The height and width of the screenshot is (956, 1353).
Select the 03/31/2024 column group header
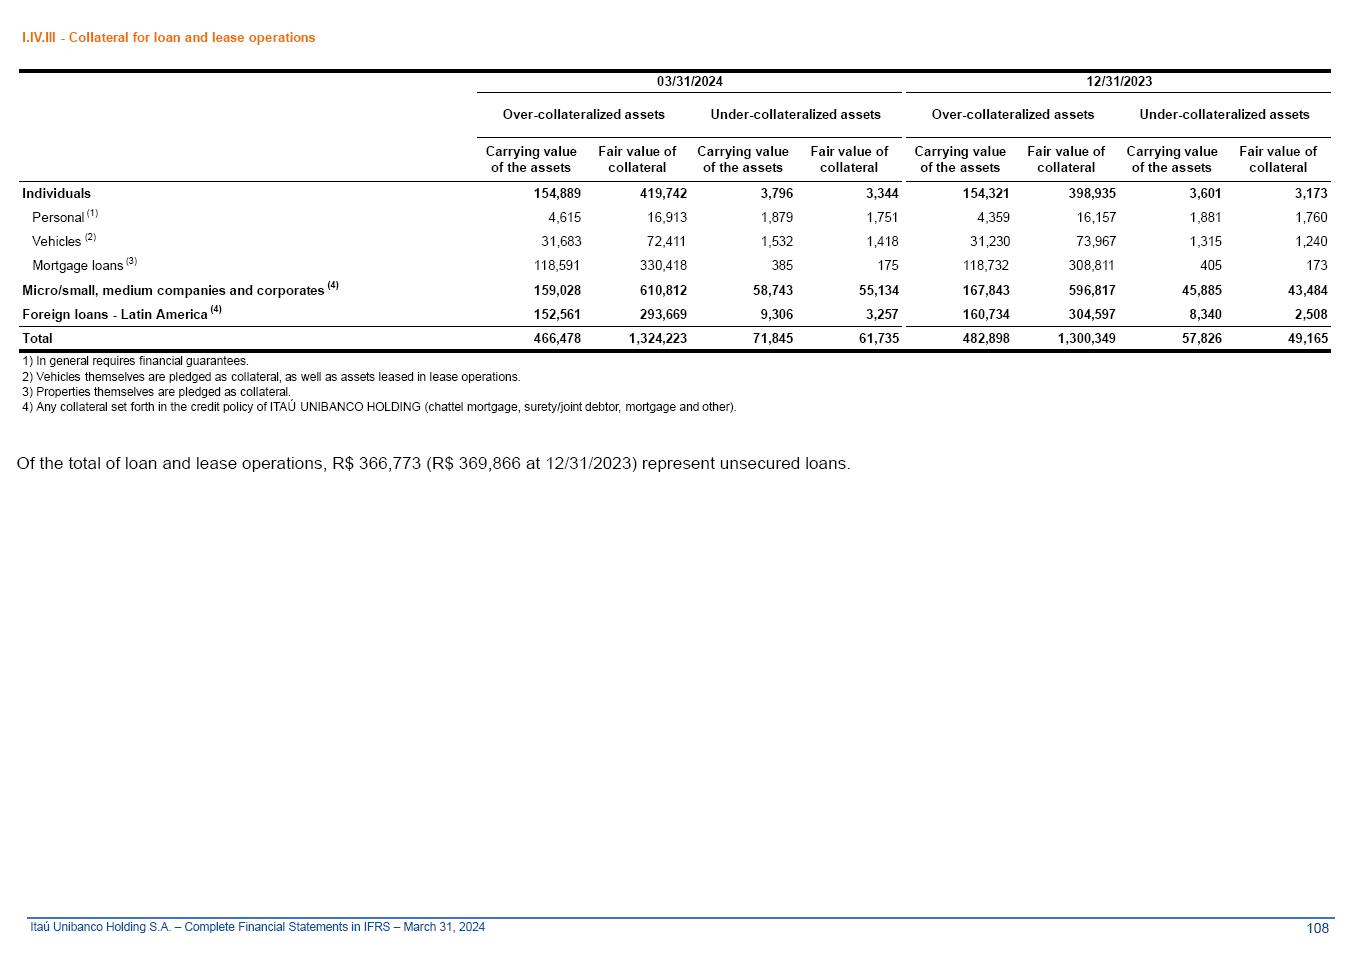coord(689,82)
